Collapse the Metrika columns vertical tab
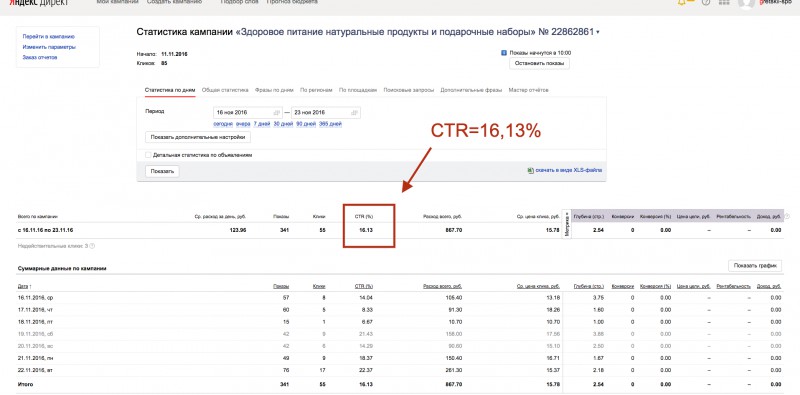Screen dimensions: 800x395 click(567, 224)
